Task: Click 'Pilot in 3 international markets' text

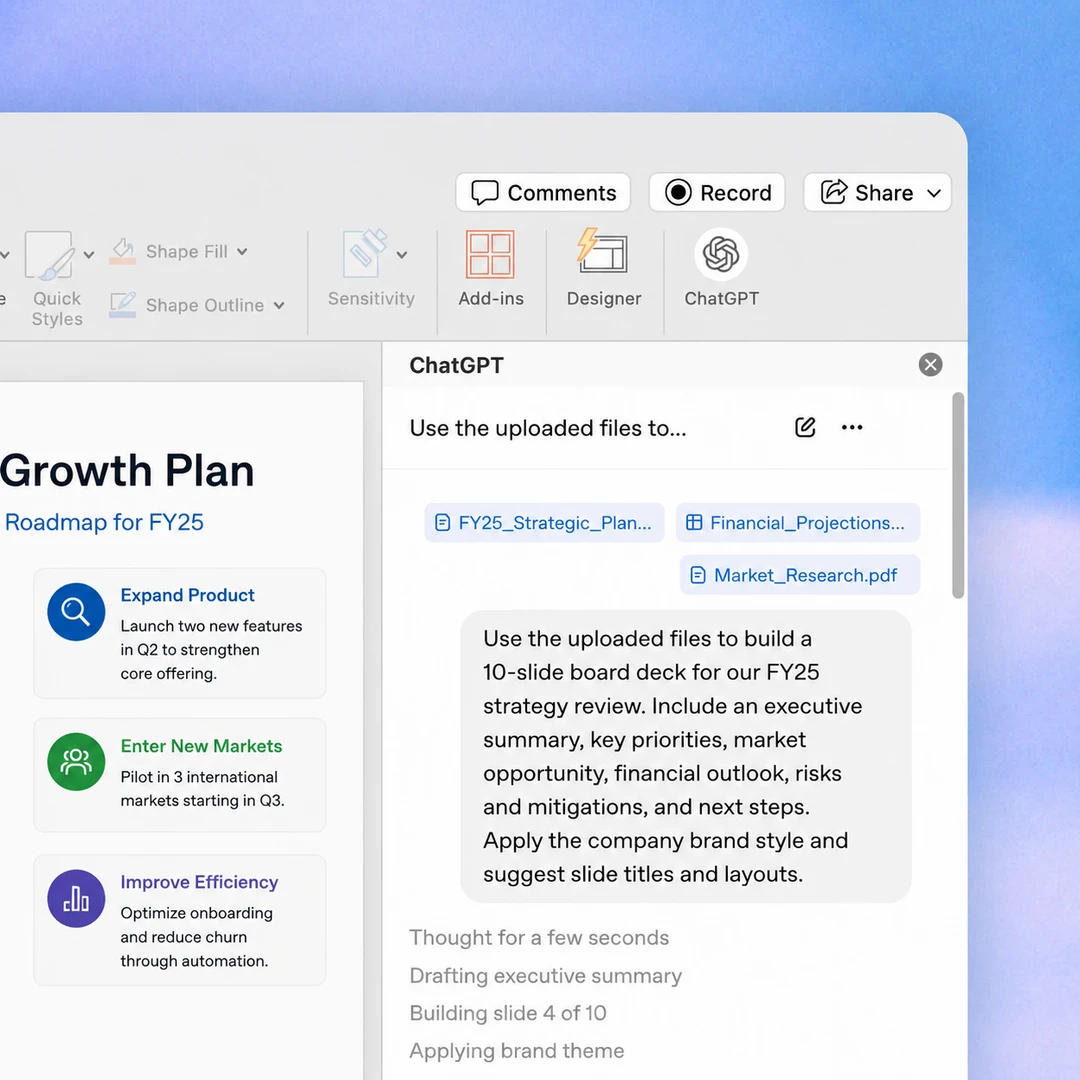Action: [x=202, y=789]
